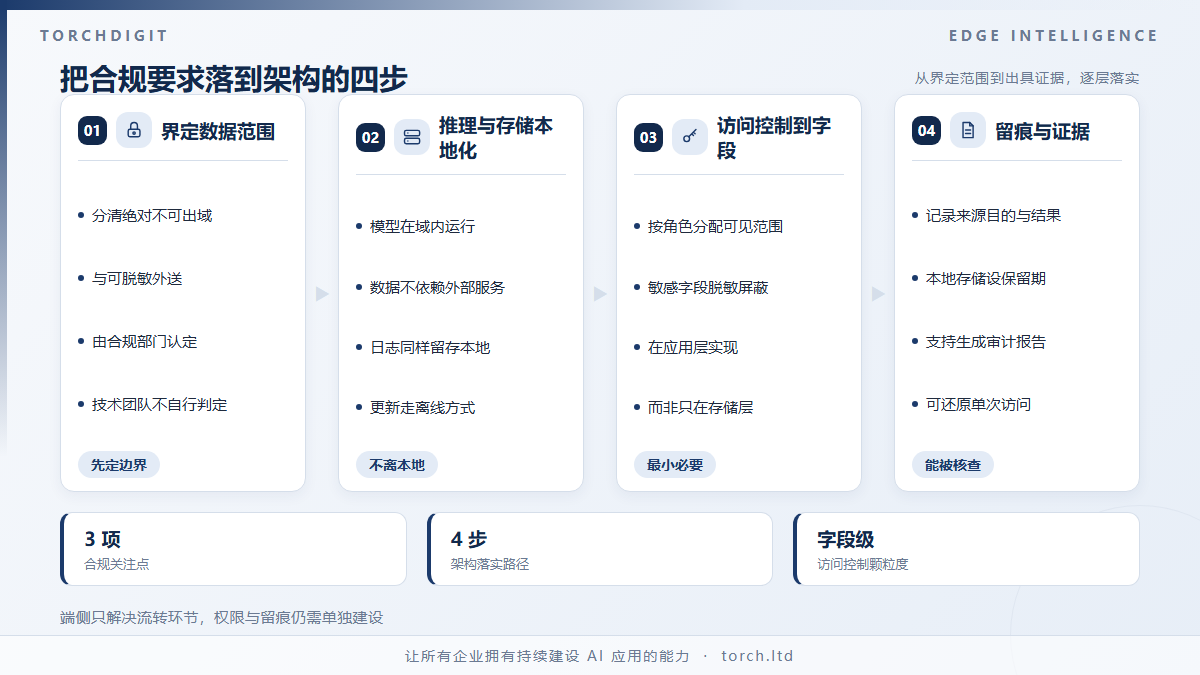
Task: Click bullet 由合规部门认定
Action: tap(145, 342)
